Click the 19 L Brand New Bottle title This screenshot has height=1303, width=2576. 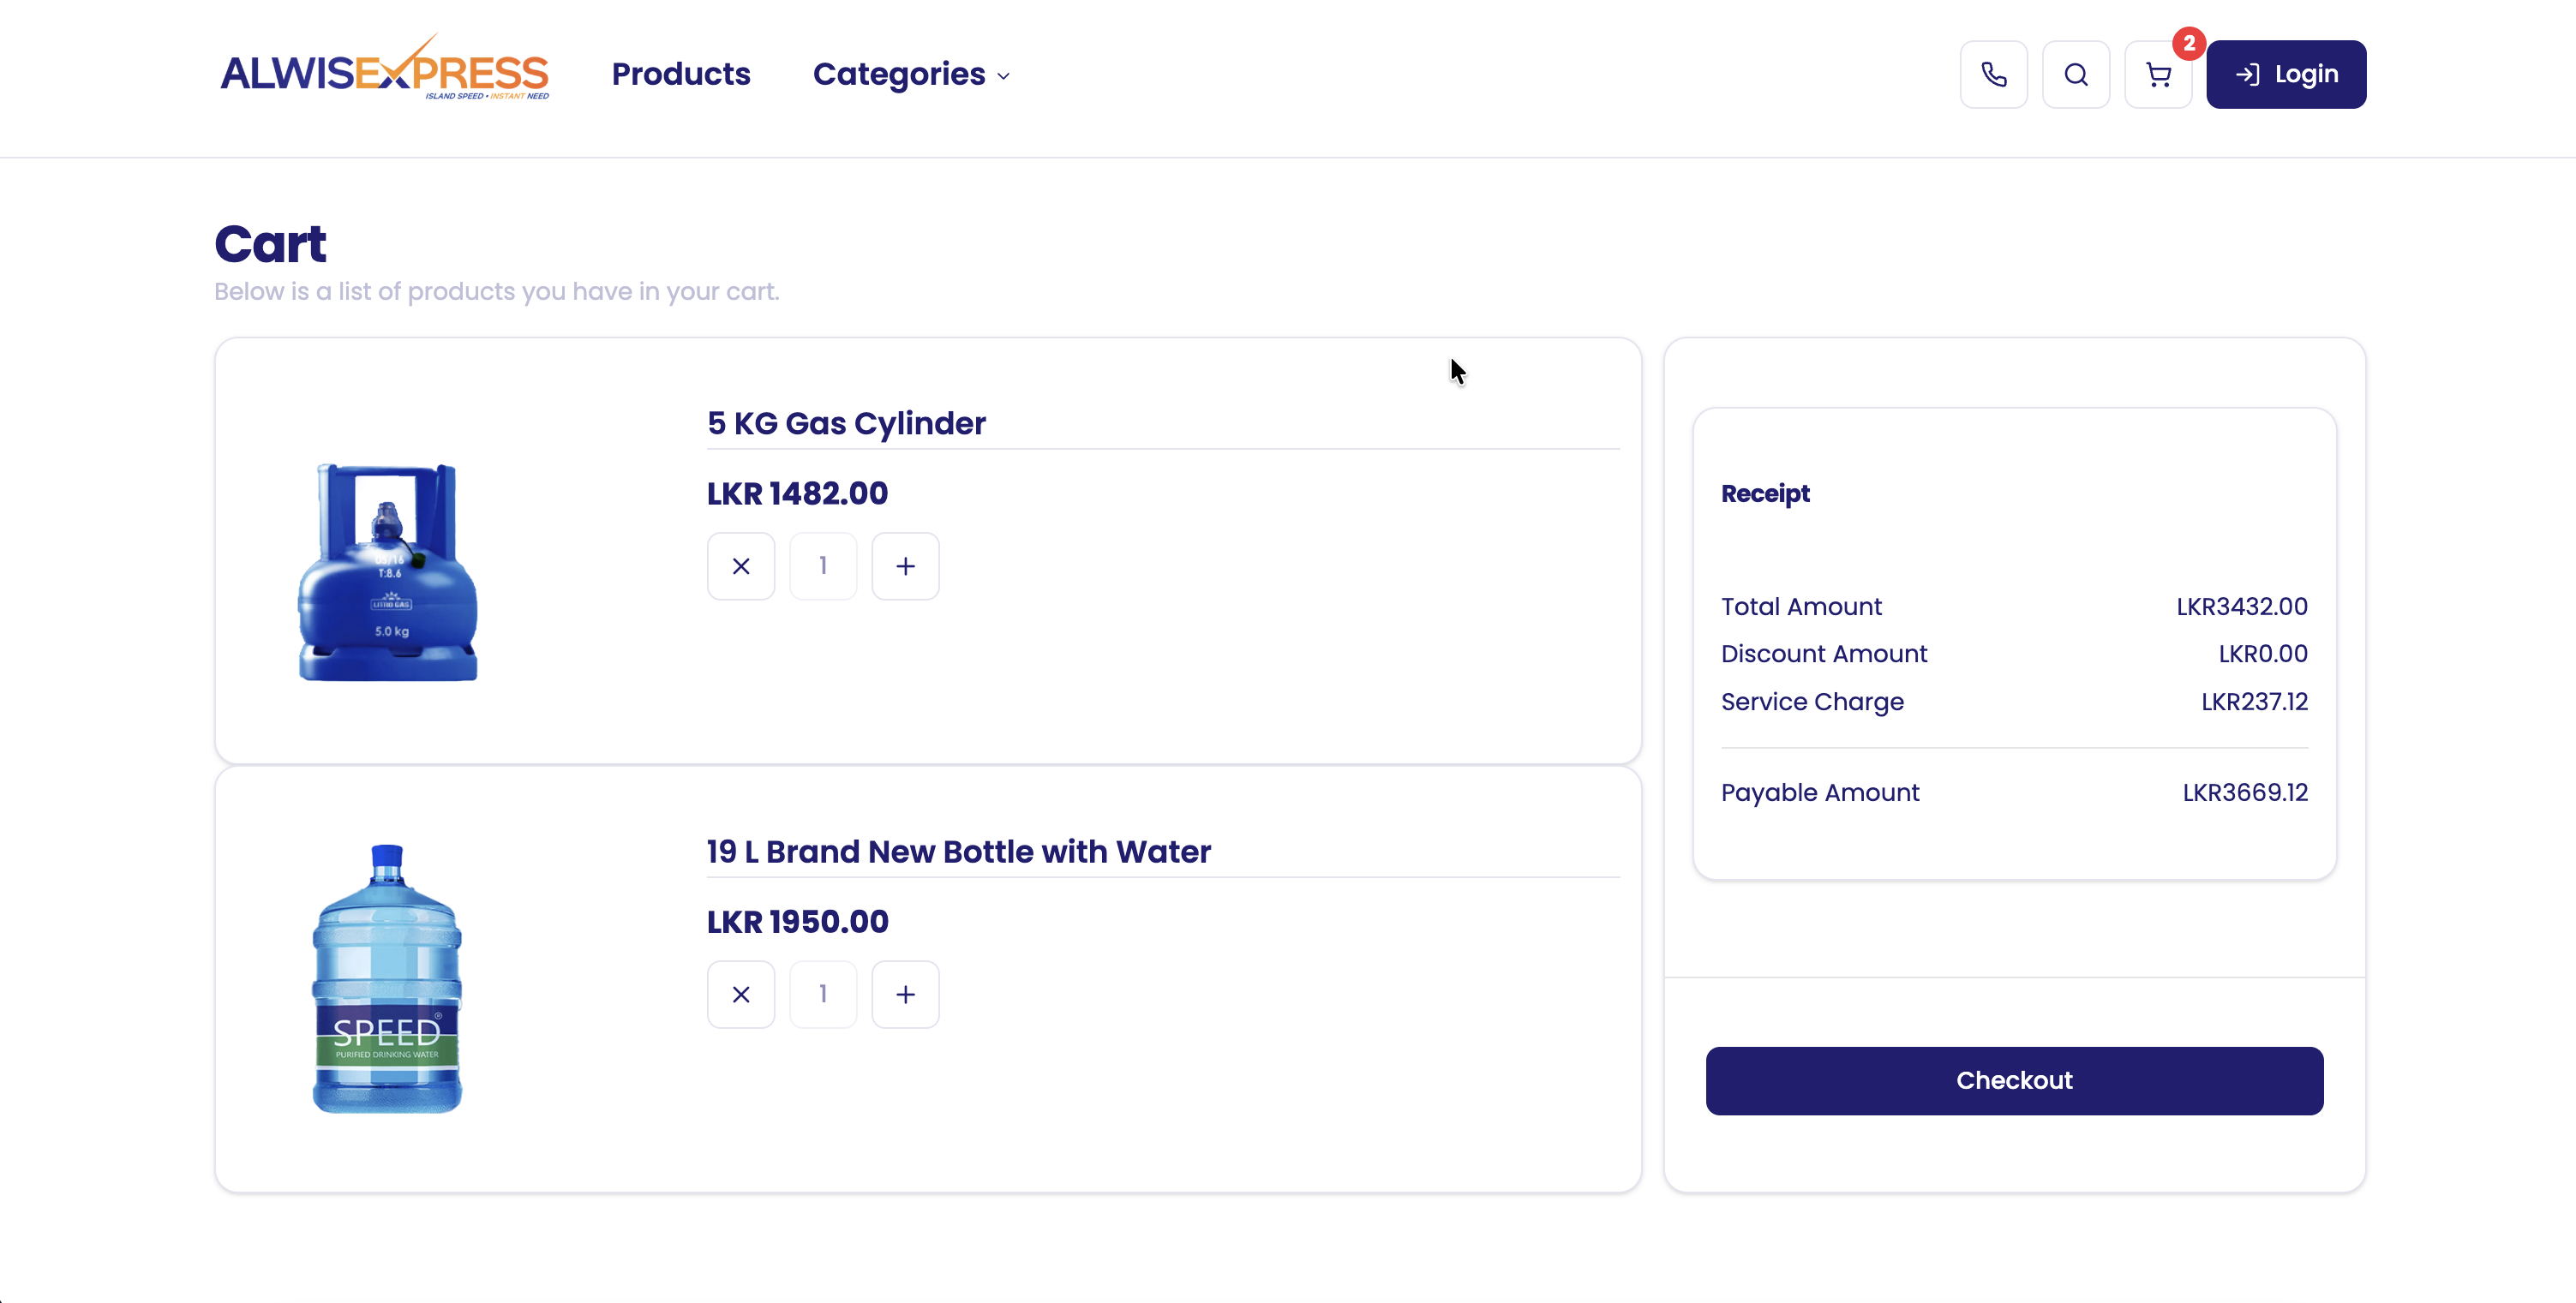click(x=958, y=851)
